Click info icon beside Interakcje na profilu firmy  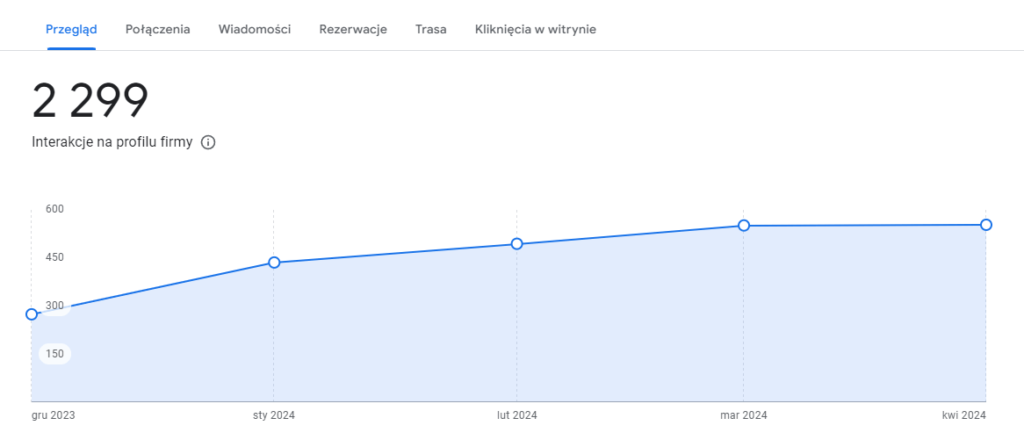pos(208,142)
